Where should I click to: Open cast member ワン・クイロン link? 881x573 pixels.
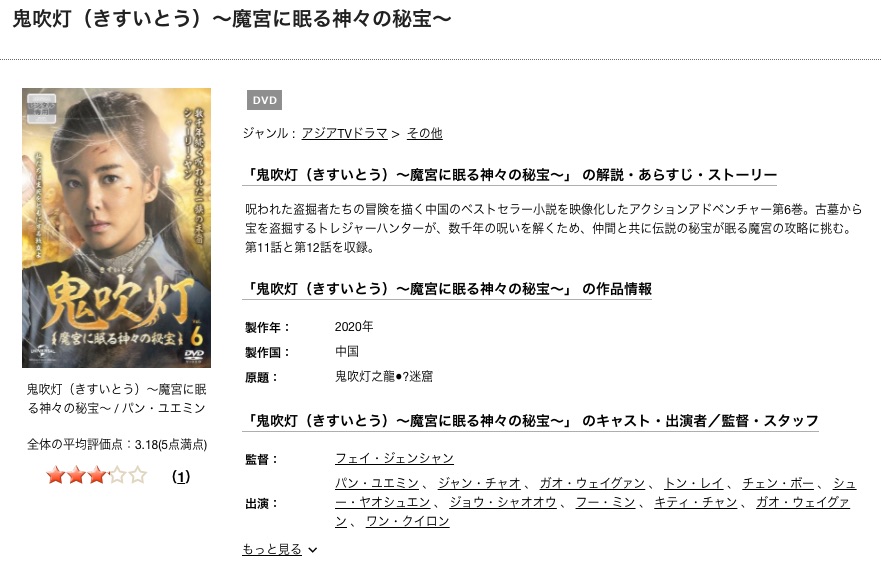click(x=407, y=521)
